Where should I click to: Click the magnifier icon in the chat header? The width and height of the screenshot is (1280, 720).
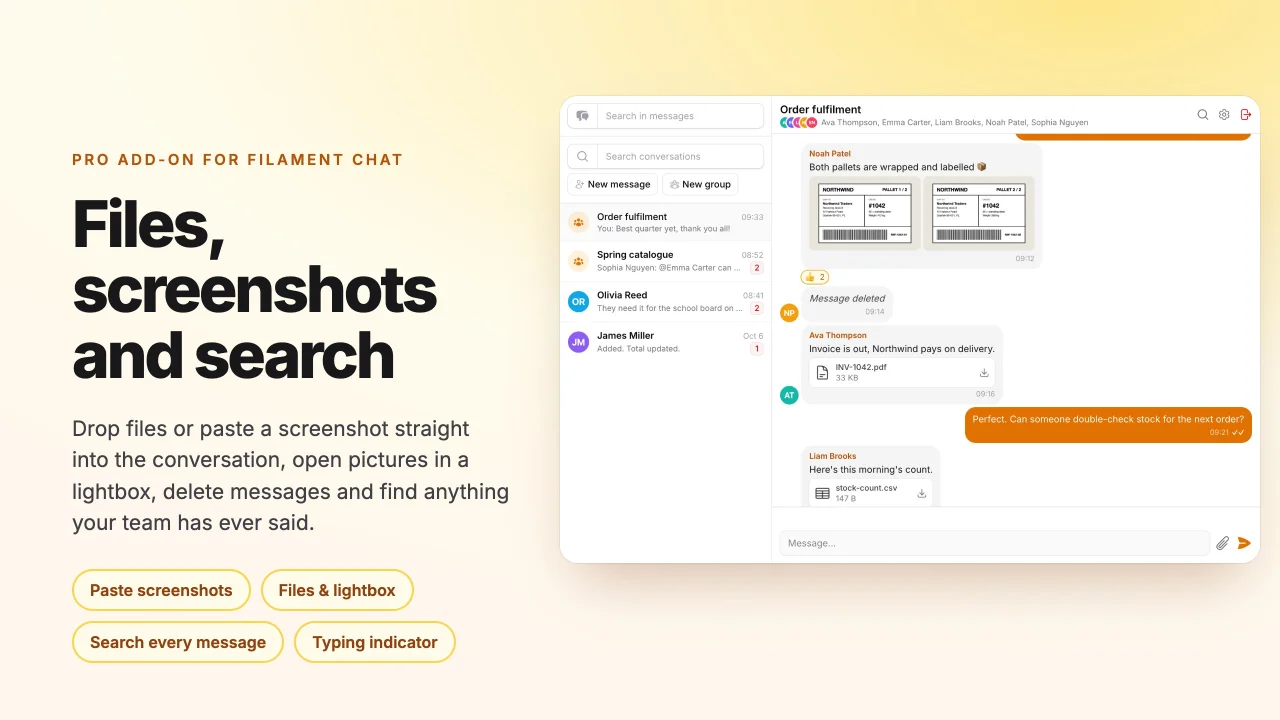[x=1203, y=115]
